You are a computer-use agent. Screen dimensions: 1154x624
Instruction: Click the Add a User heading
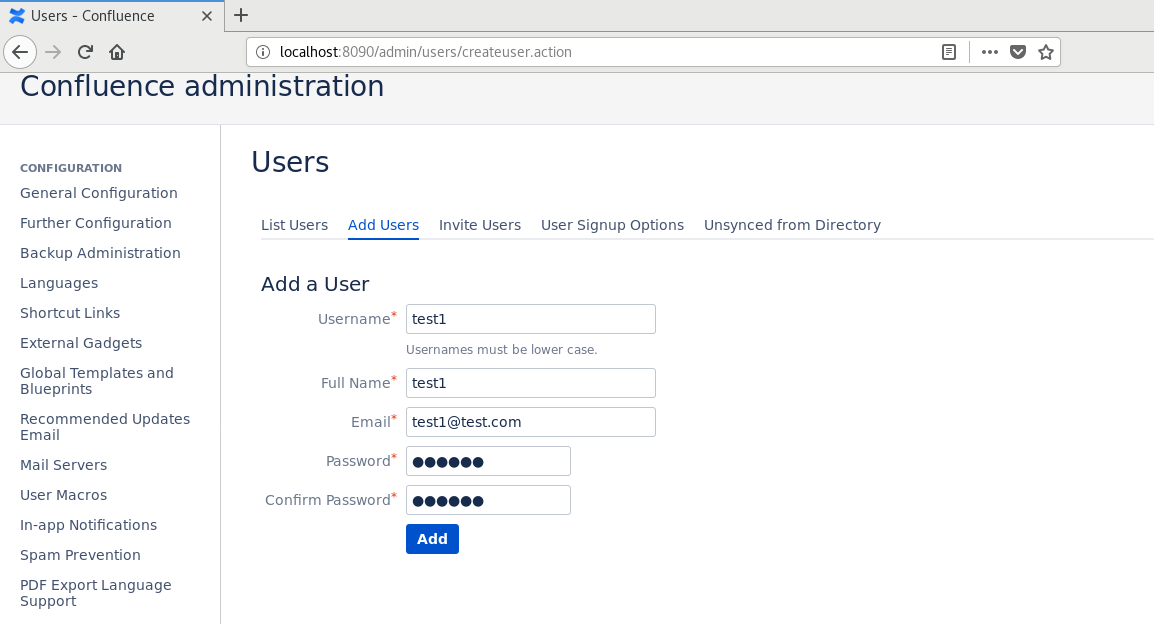[x=315, y=285]
